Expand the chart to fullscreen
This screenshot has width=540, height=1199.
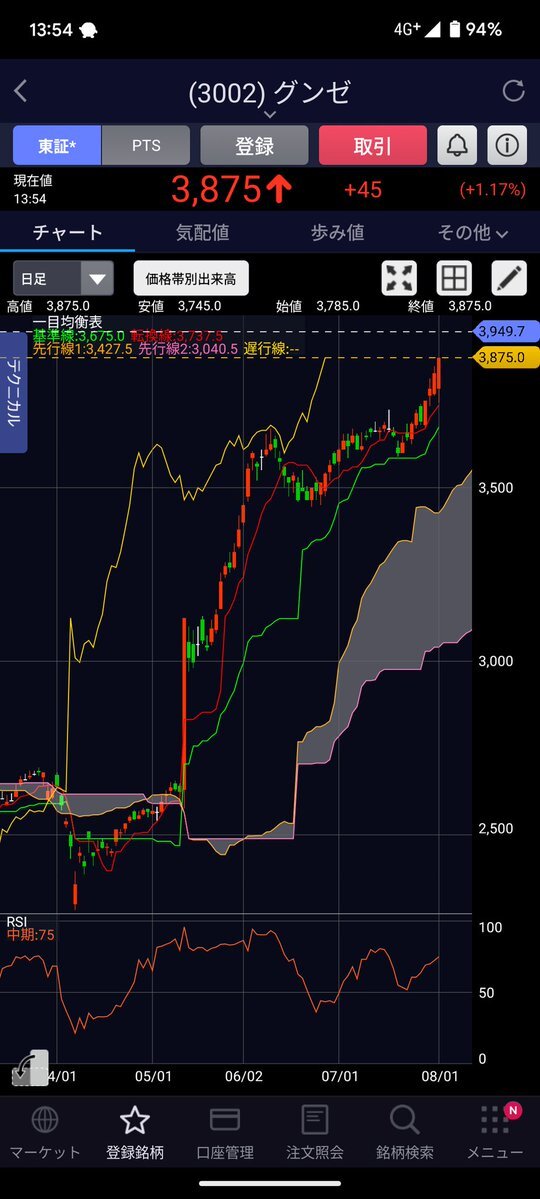coord(399,278)
